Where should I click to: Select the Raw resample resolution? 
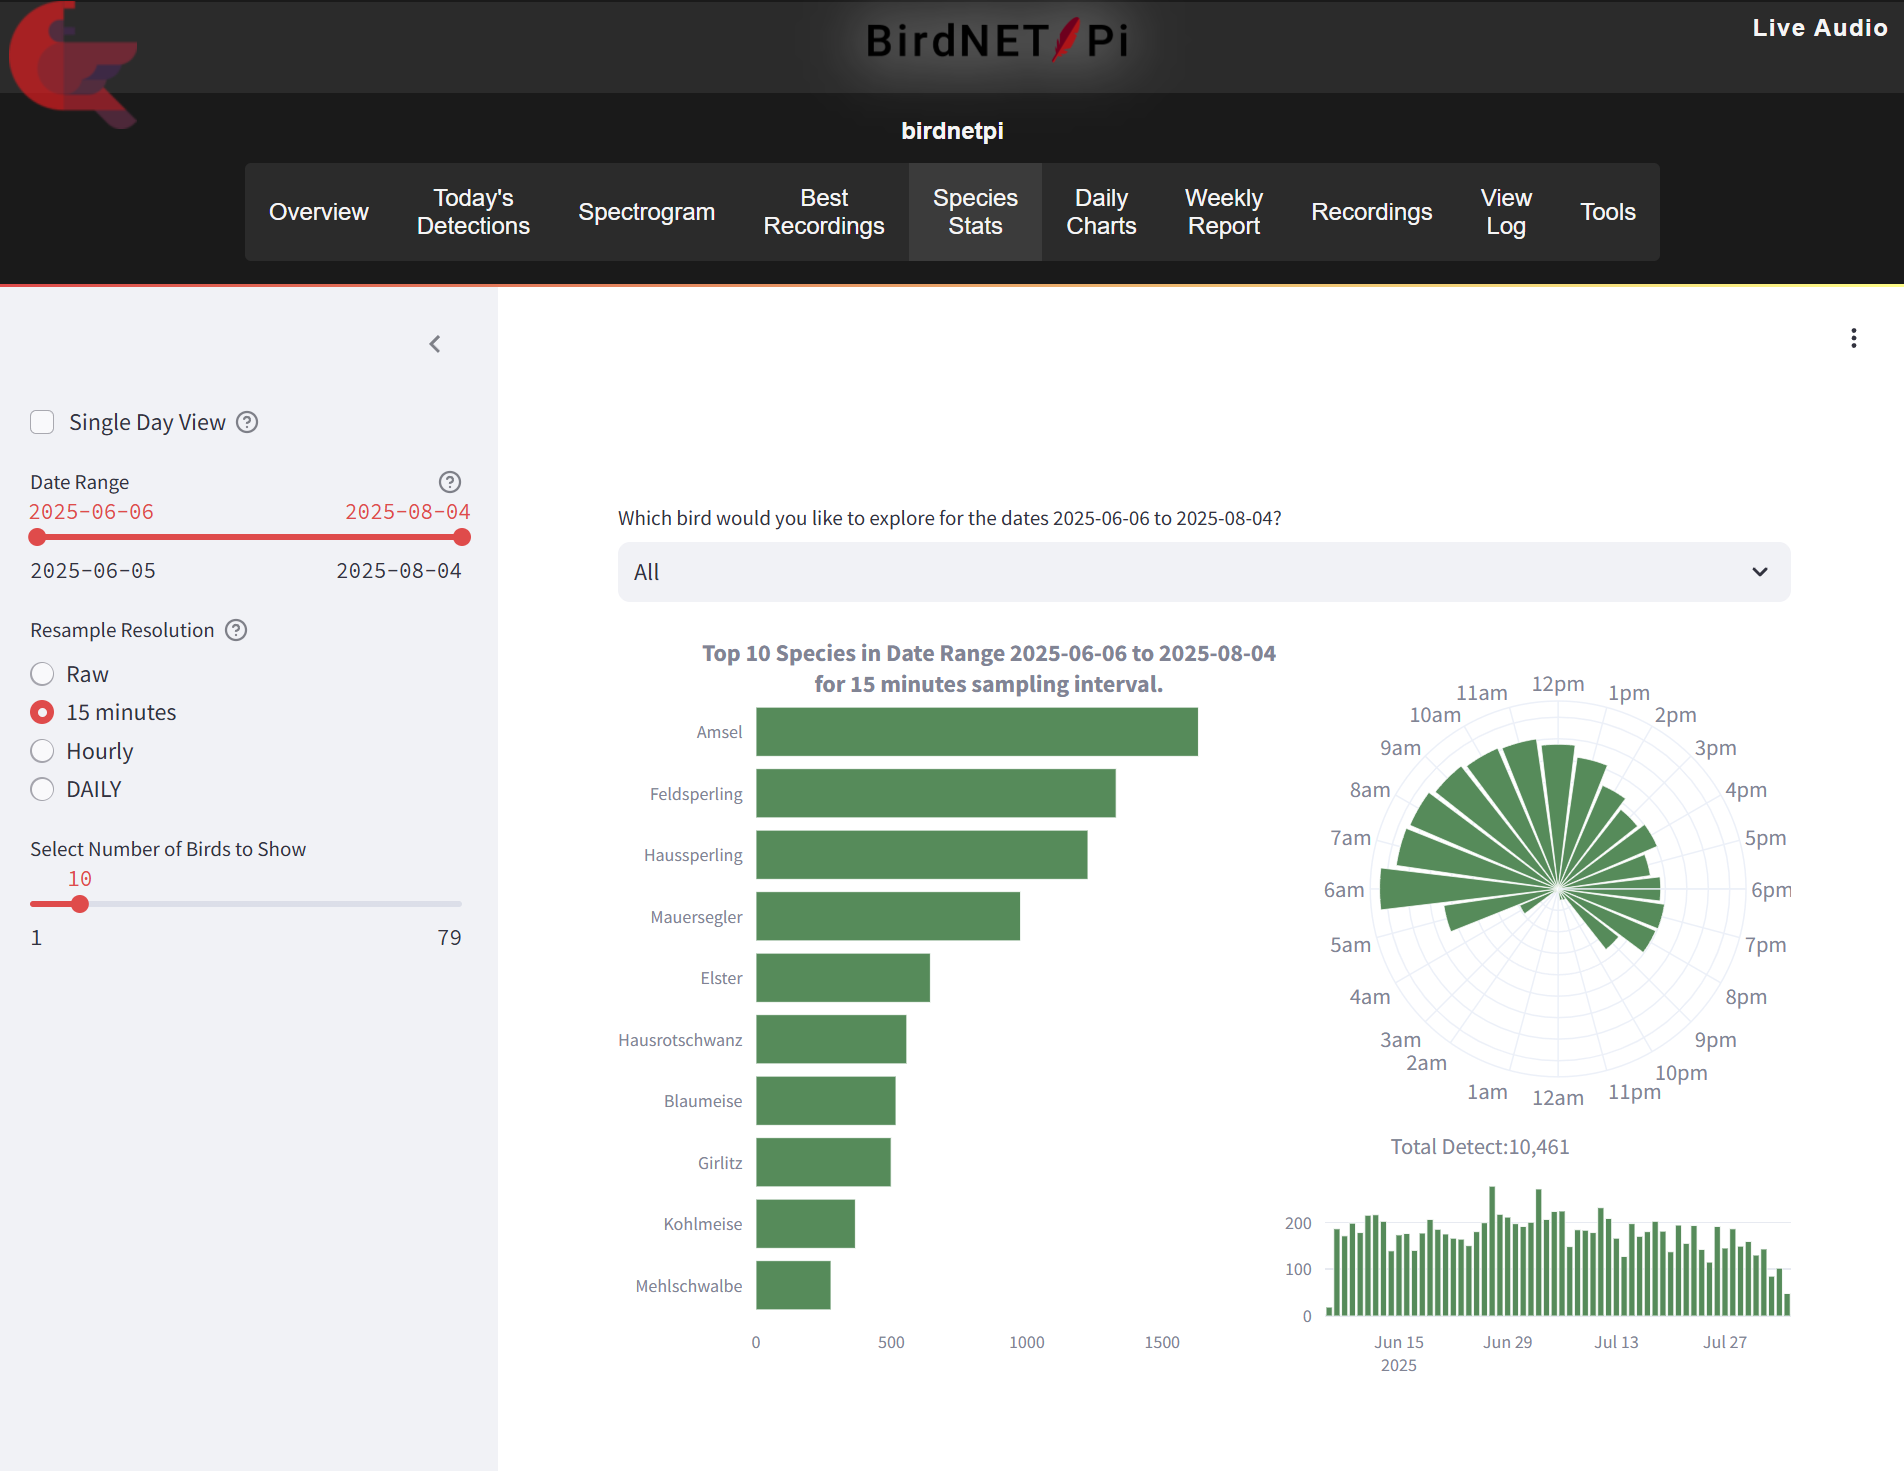click(x=42, y=674)
